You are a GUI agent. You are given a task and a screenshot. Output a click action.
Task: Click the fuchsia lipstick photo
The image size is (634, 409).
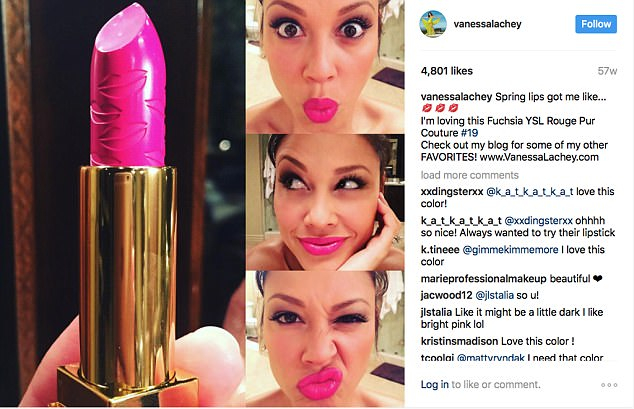click(123, 204)
